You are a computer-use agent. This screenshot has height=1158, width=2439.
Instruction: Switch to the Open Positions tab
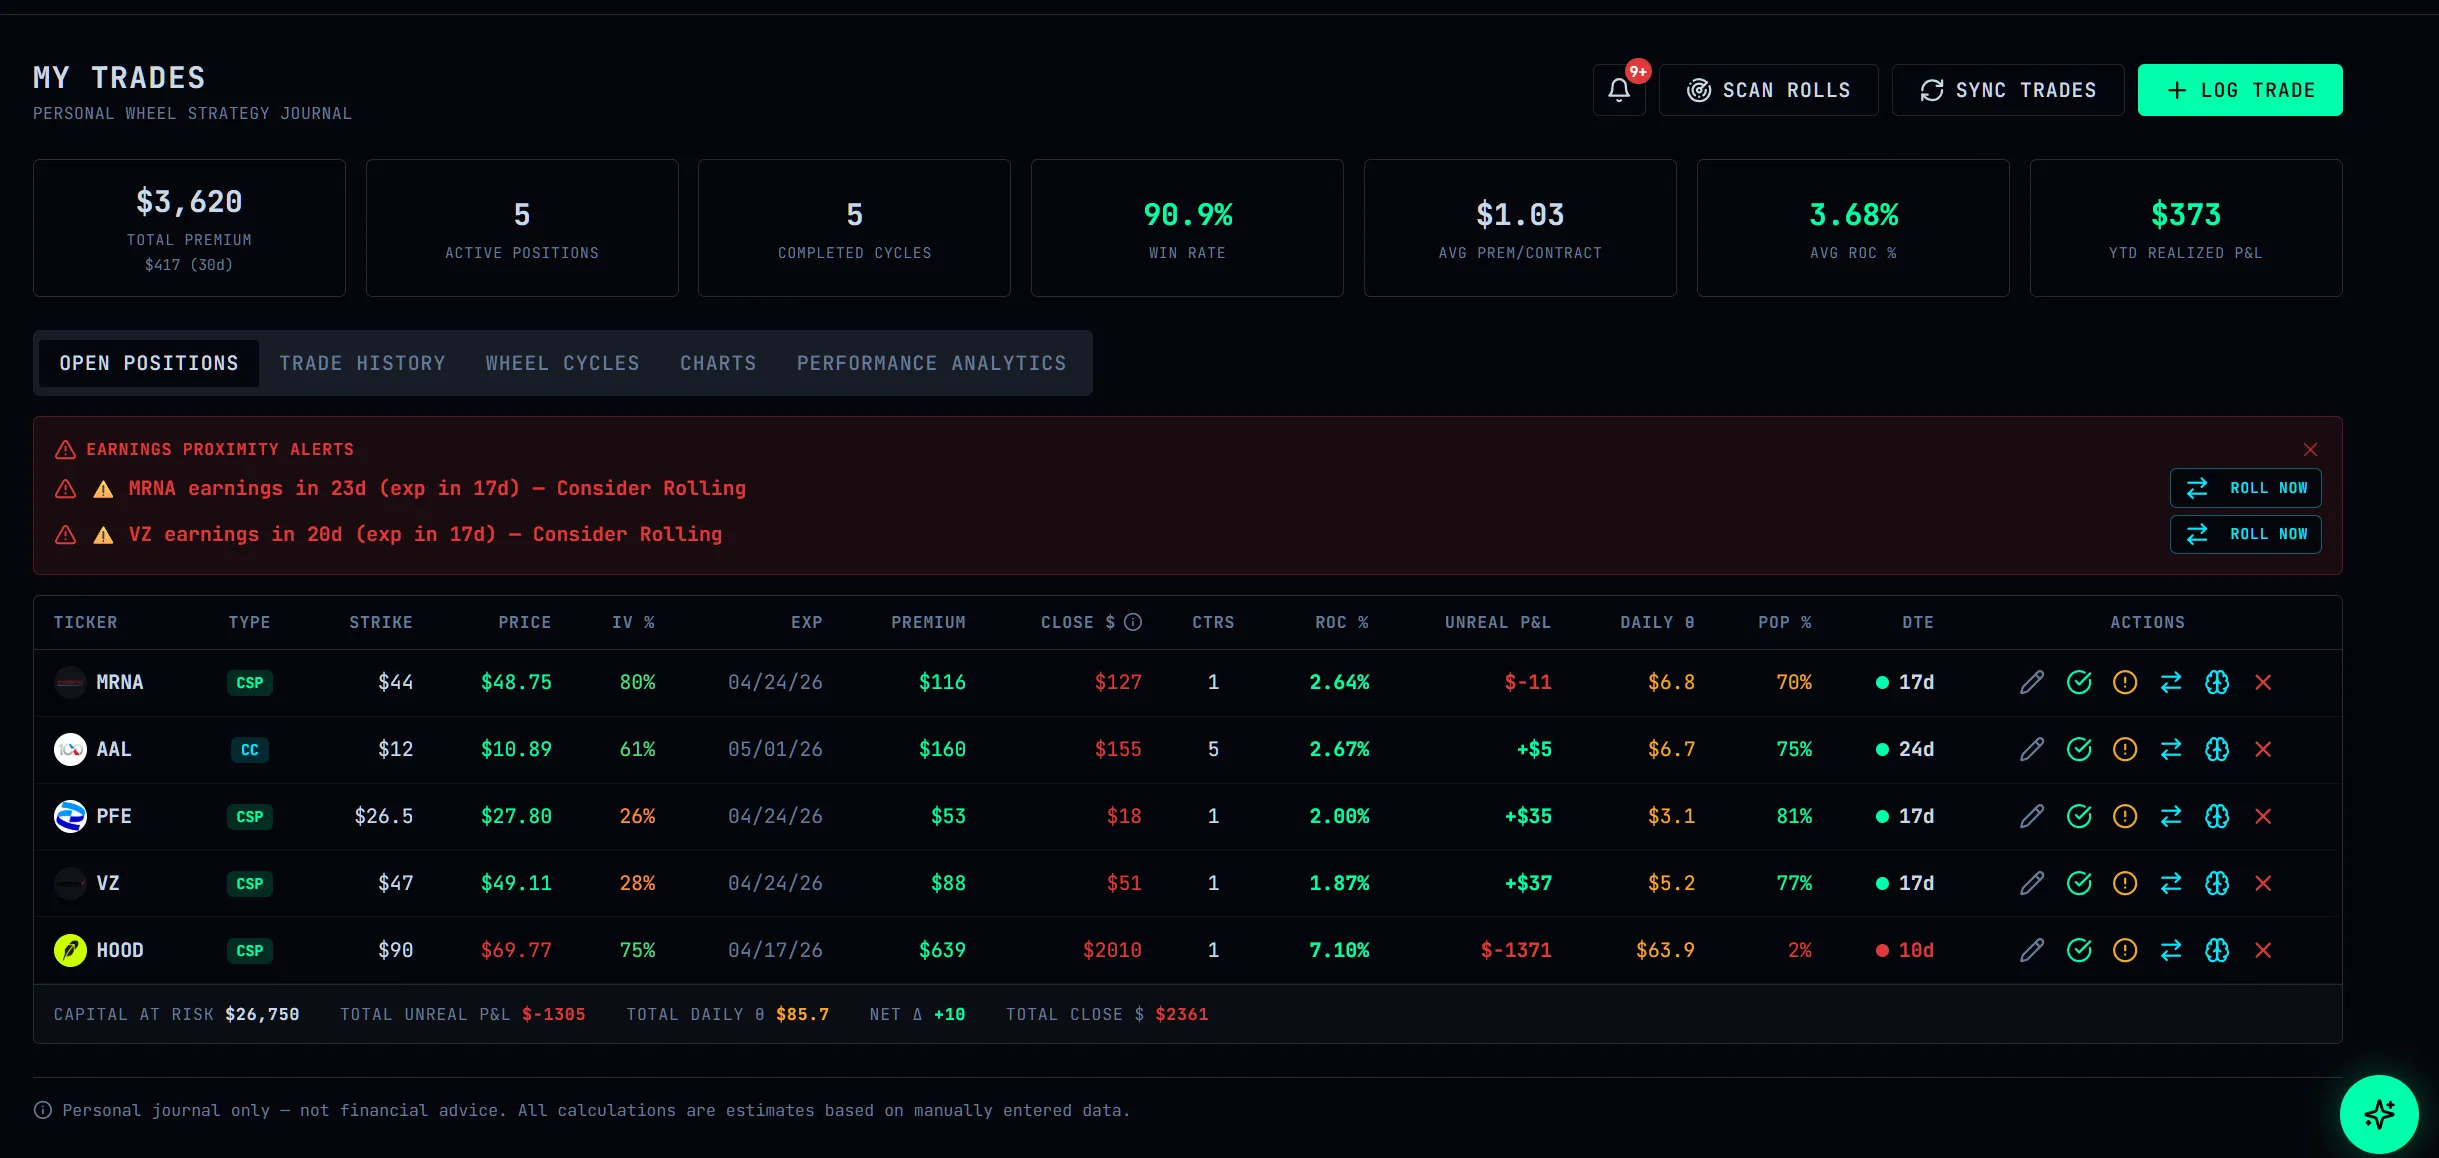click(149, 363)
